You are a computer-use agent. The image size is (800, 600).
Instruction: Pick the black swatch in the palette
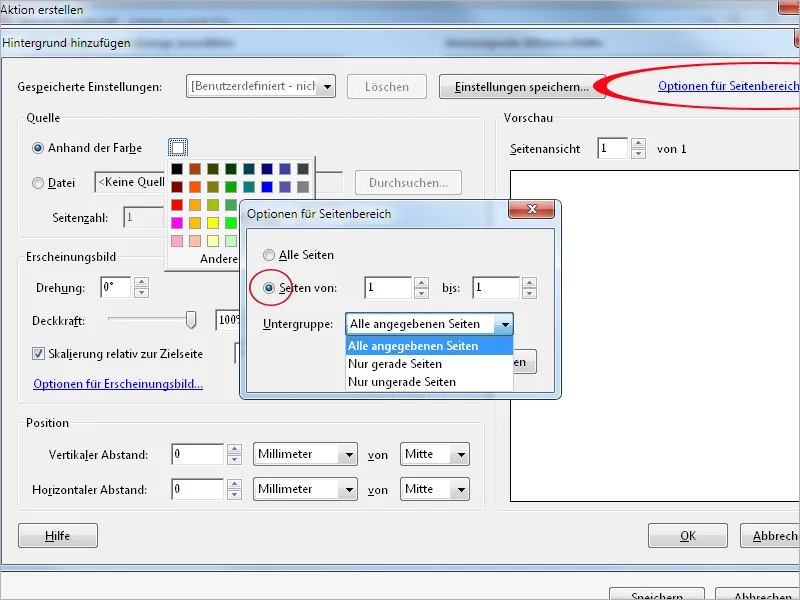[177, 169]
